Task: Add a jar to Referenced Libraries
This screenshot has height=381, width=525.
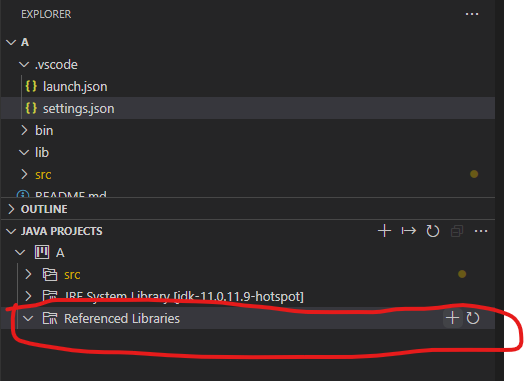Action: 452,318
